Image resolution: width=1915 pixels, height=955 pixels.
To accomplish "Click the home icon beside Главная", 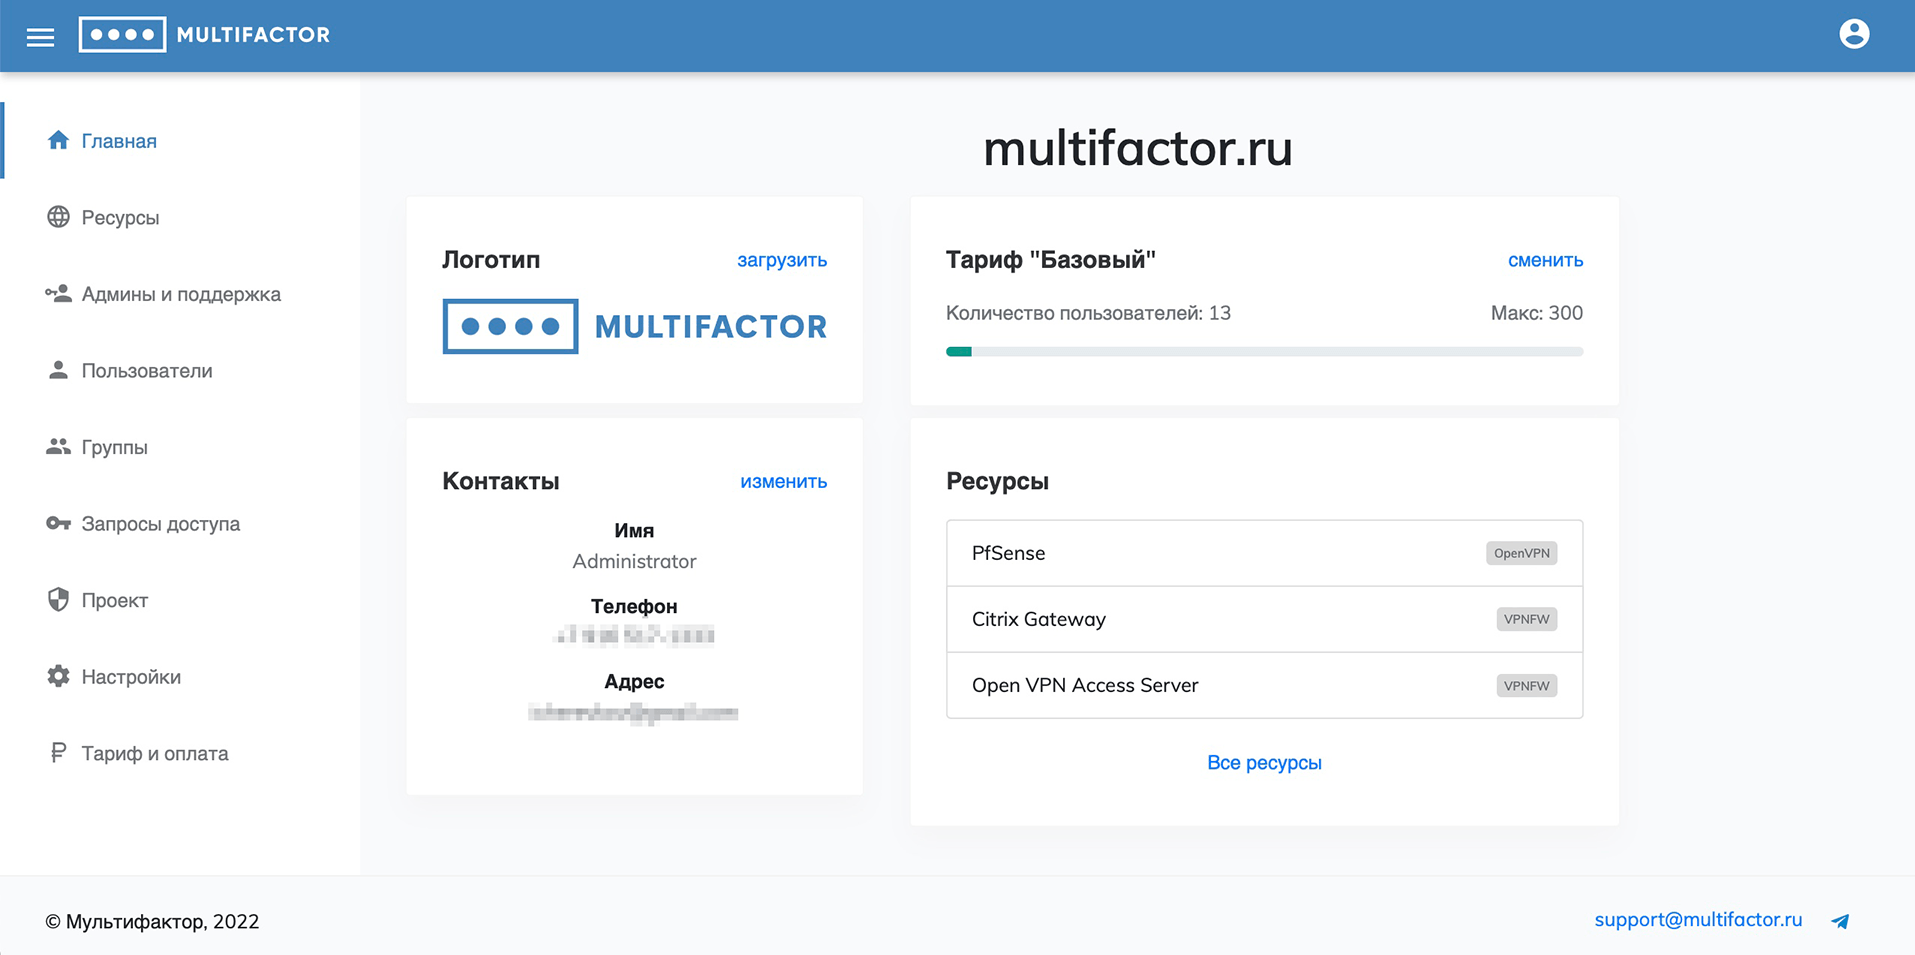I will coord(58,140).
